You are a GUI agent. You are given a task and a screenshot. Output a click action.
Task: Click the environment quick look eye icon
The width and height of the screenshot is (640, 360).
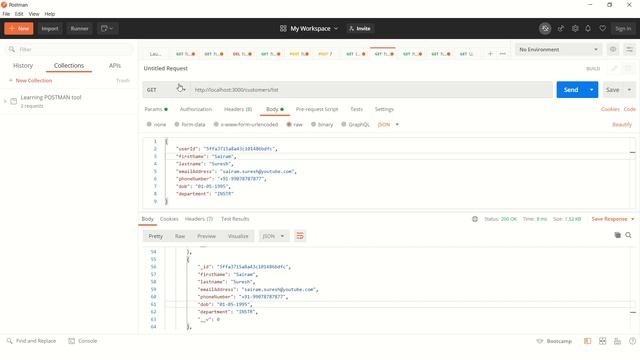(x=613, y=49)
